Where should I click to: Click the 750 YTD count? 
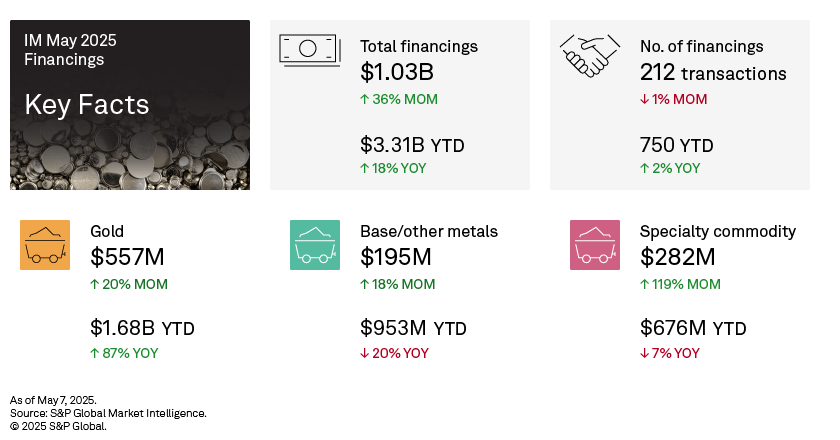676,145
